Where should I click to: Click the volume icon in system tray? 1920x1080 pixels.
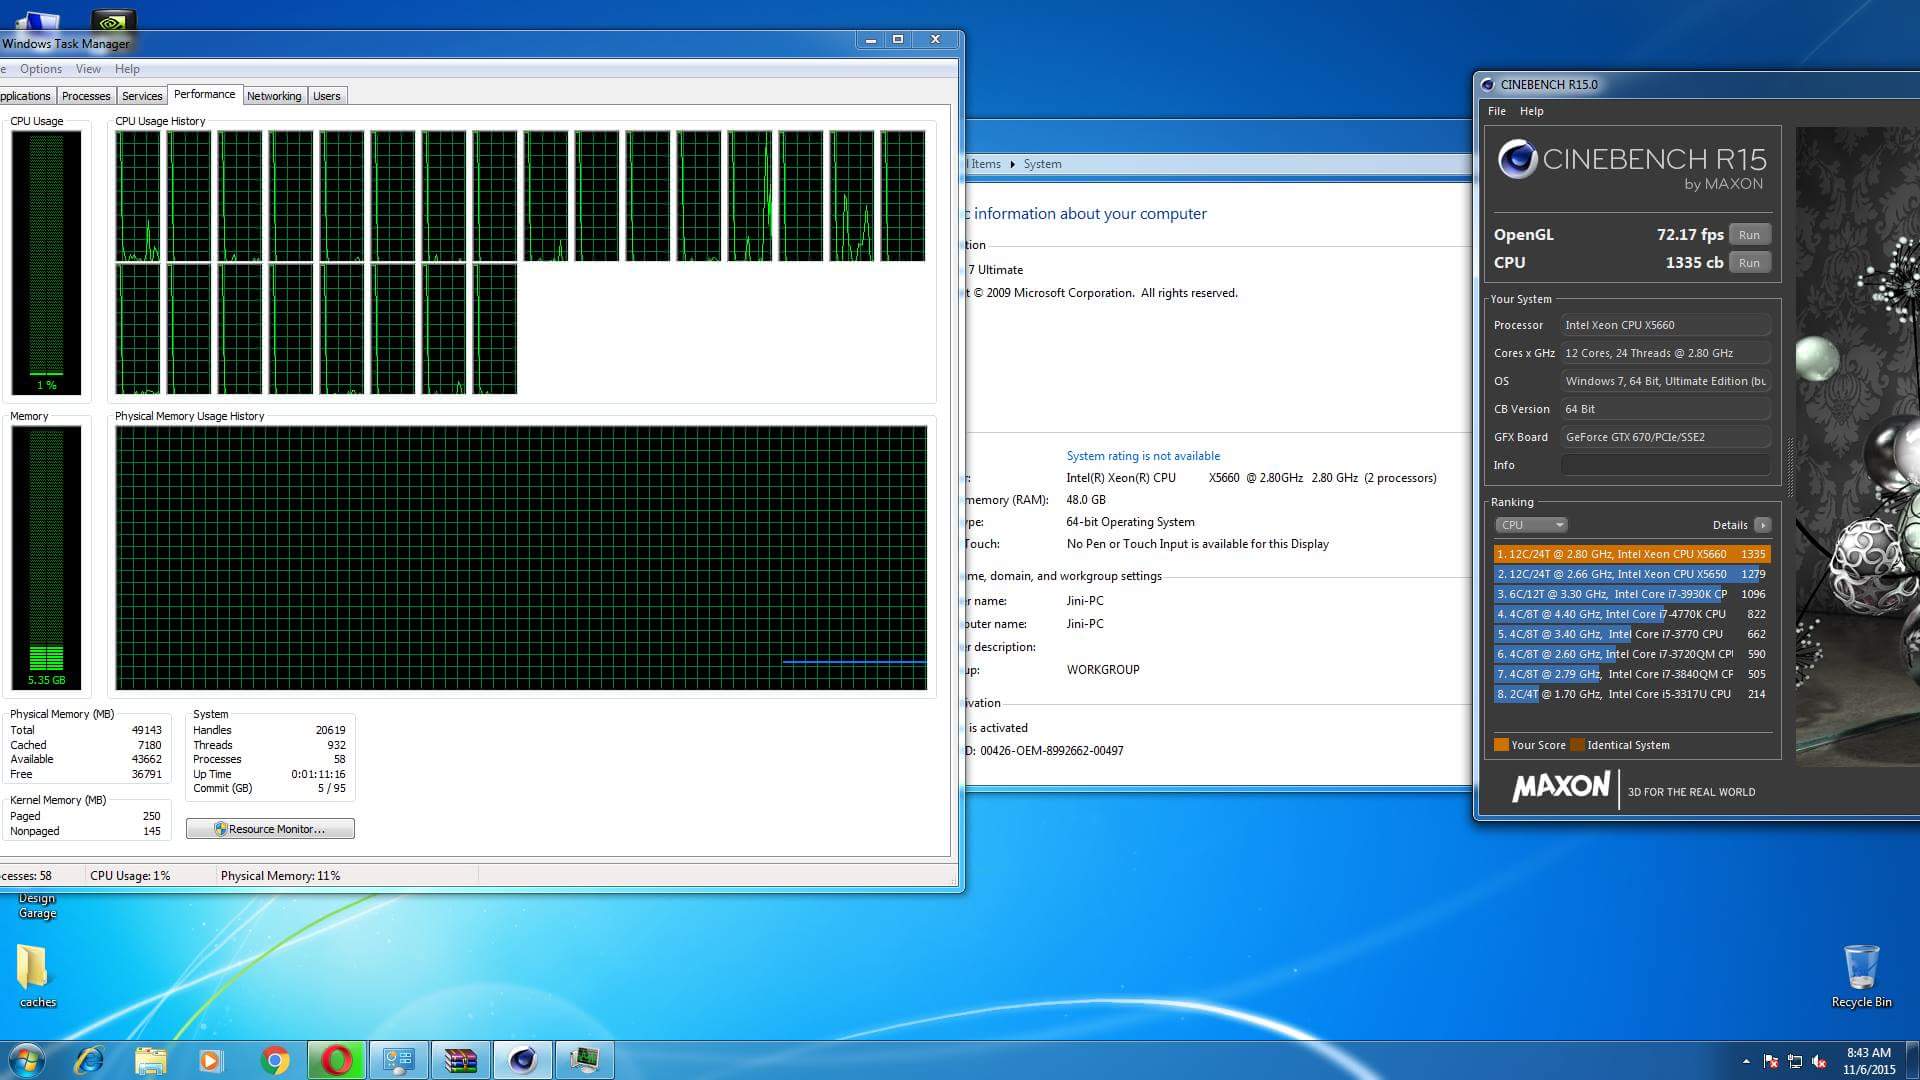[1819, 1061]
